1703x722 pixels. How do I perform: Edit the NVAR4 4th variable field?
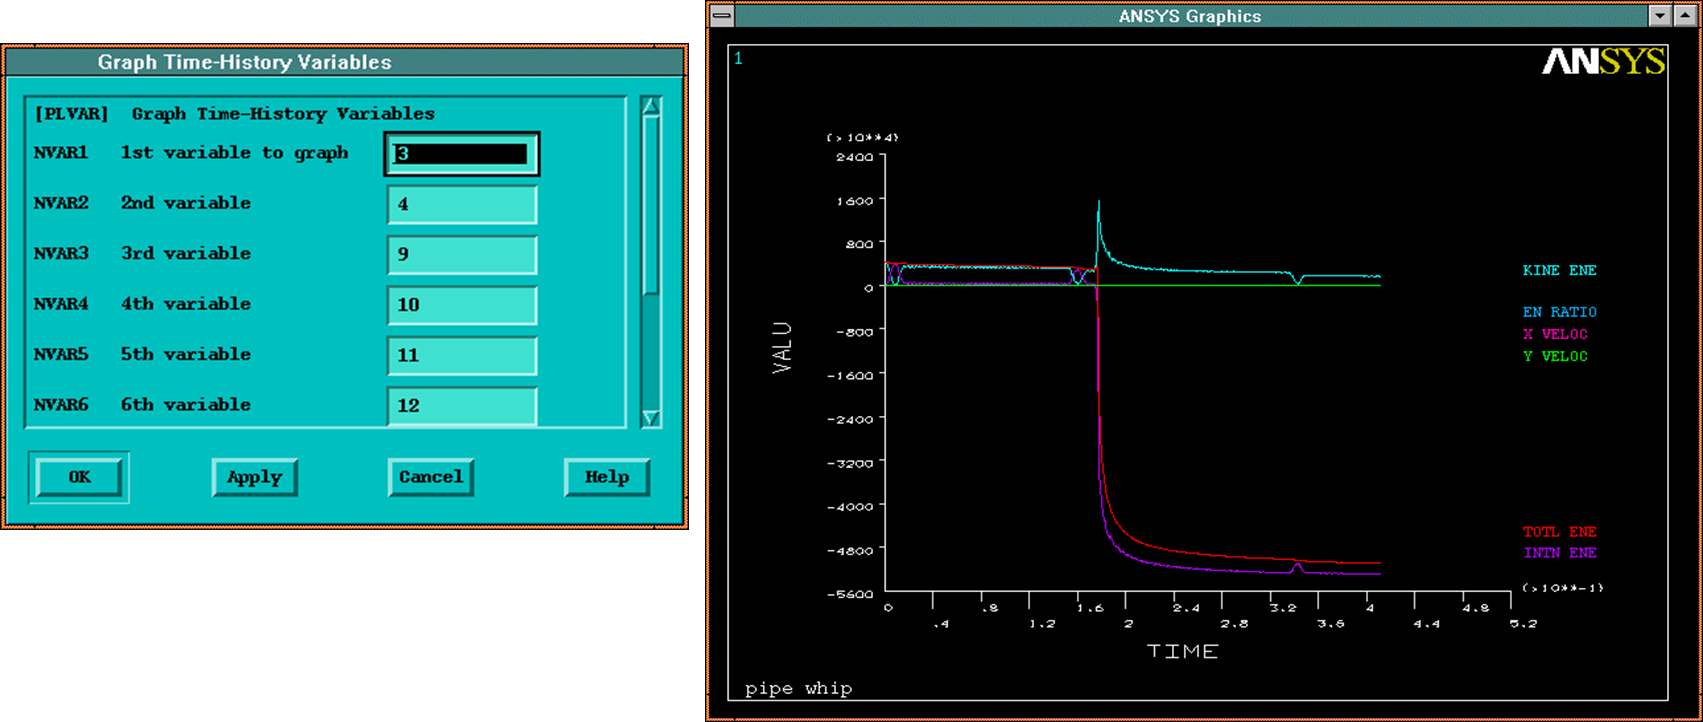tap(462, 305)
